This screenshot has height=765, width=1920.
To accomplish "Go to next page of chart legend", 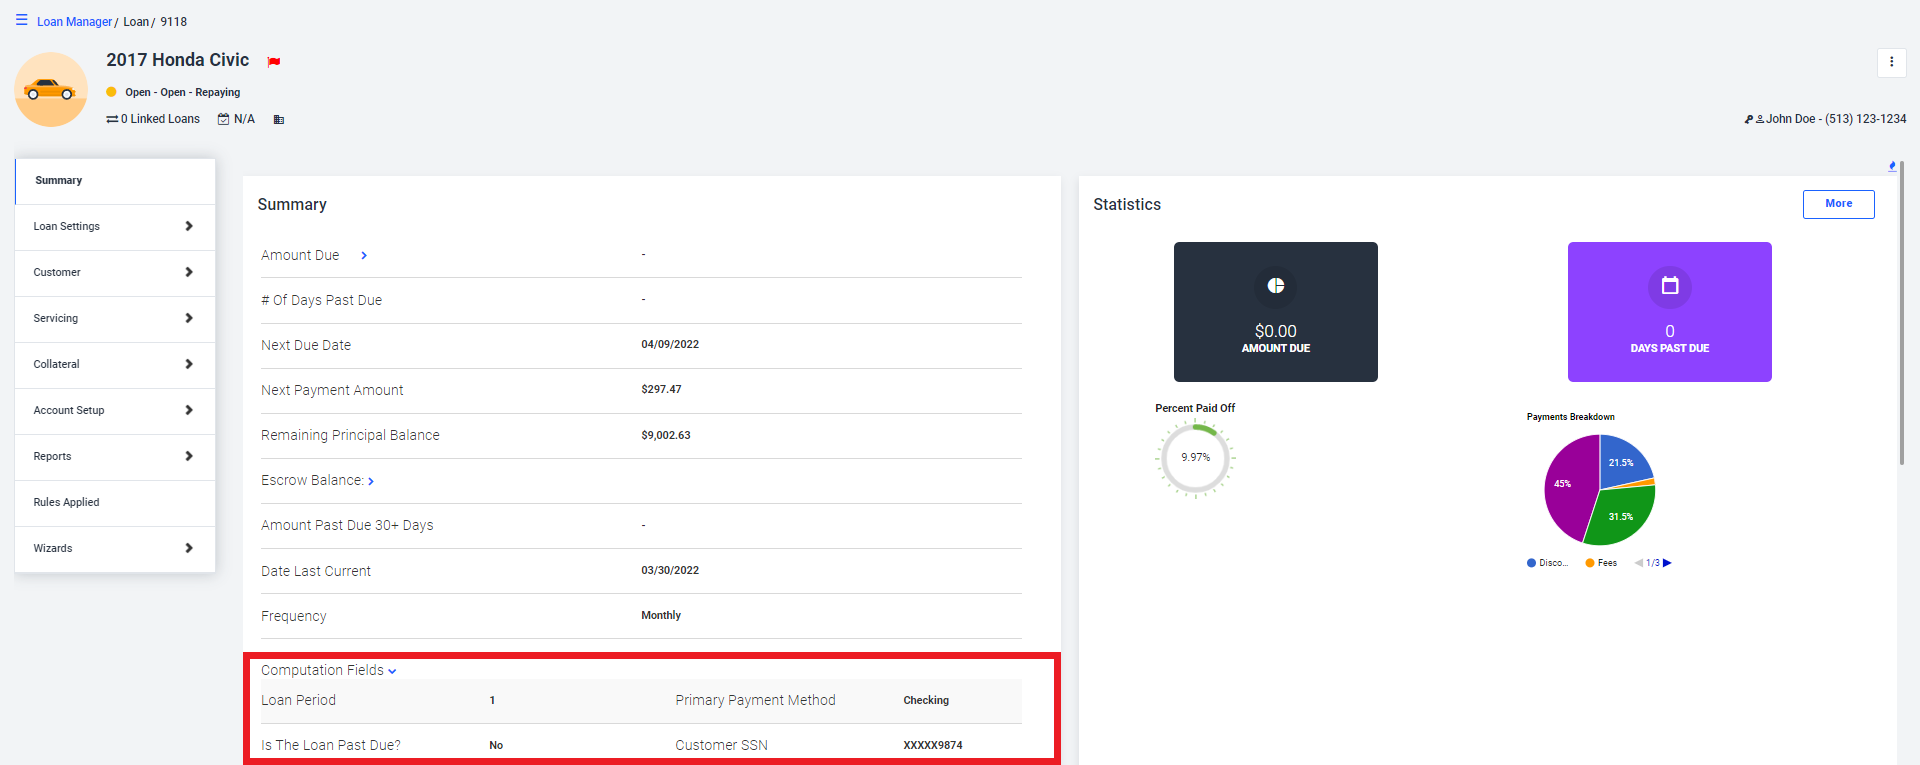I will (1667, 563).
